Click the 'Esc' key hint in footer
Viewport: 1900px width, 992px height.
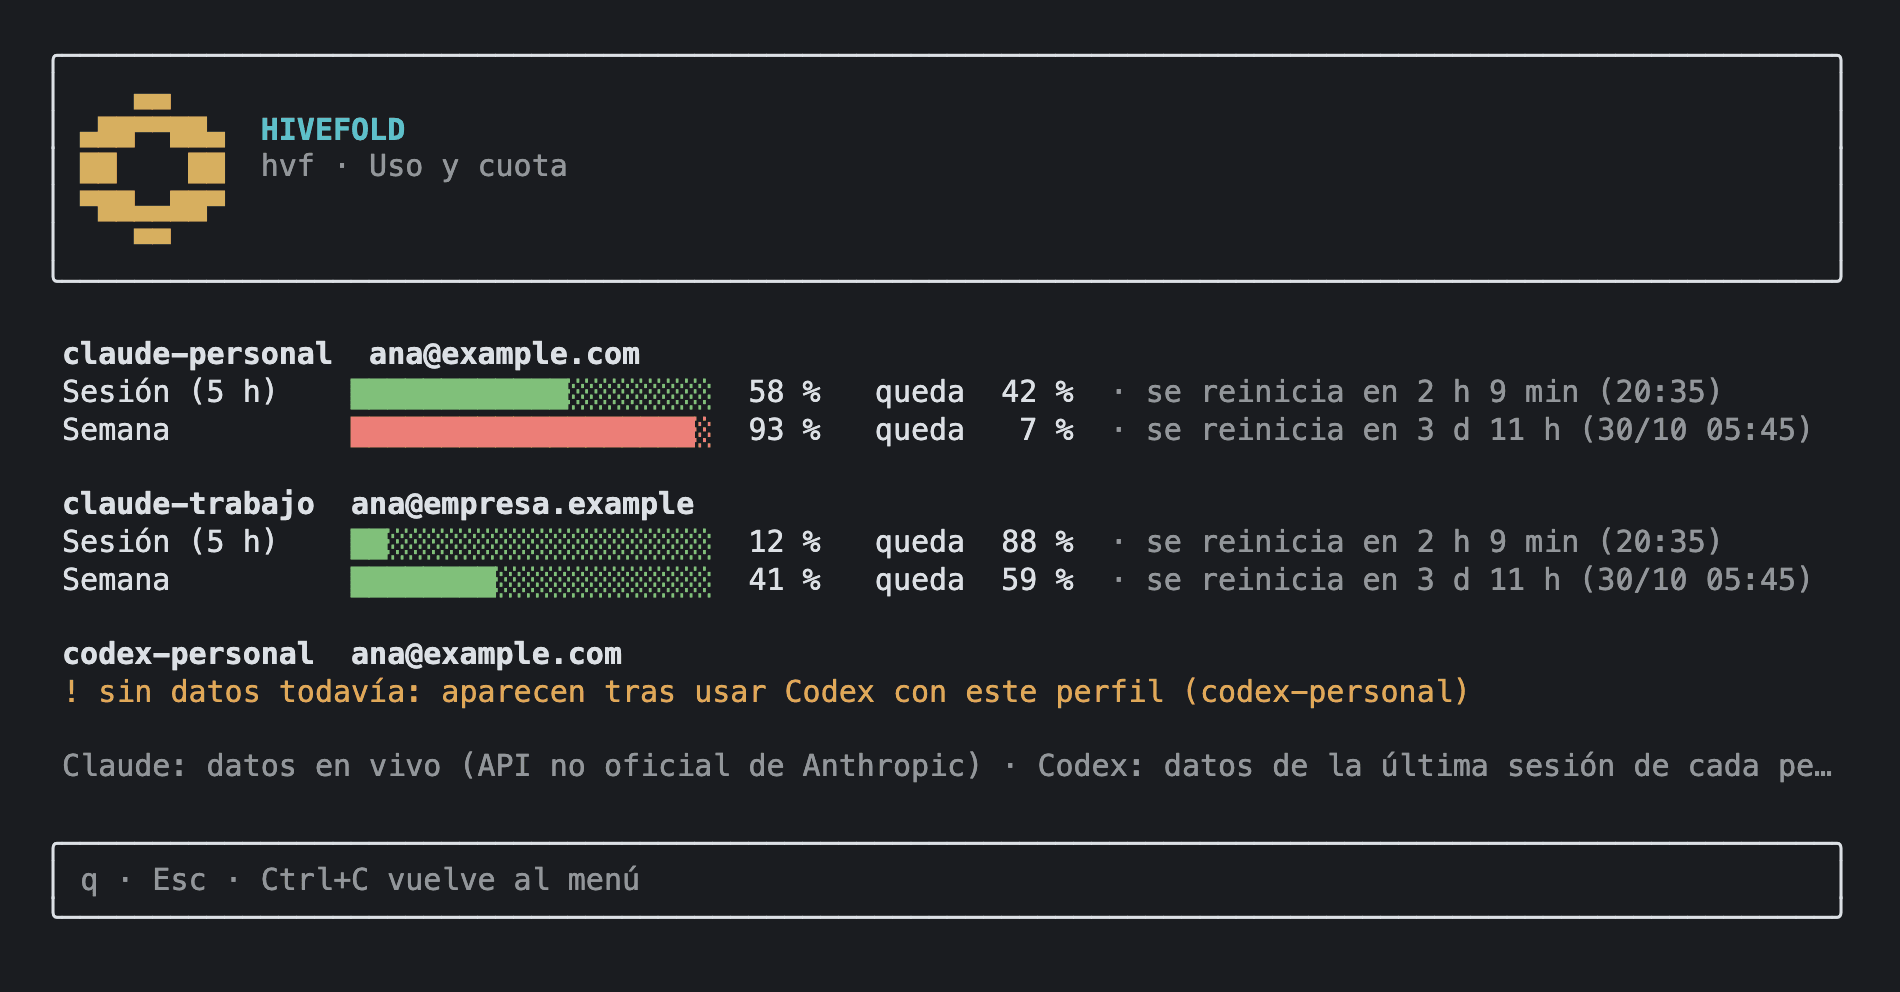[x=179, y=880]
